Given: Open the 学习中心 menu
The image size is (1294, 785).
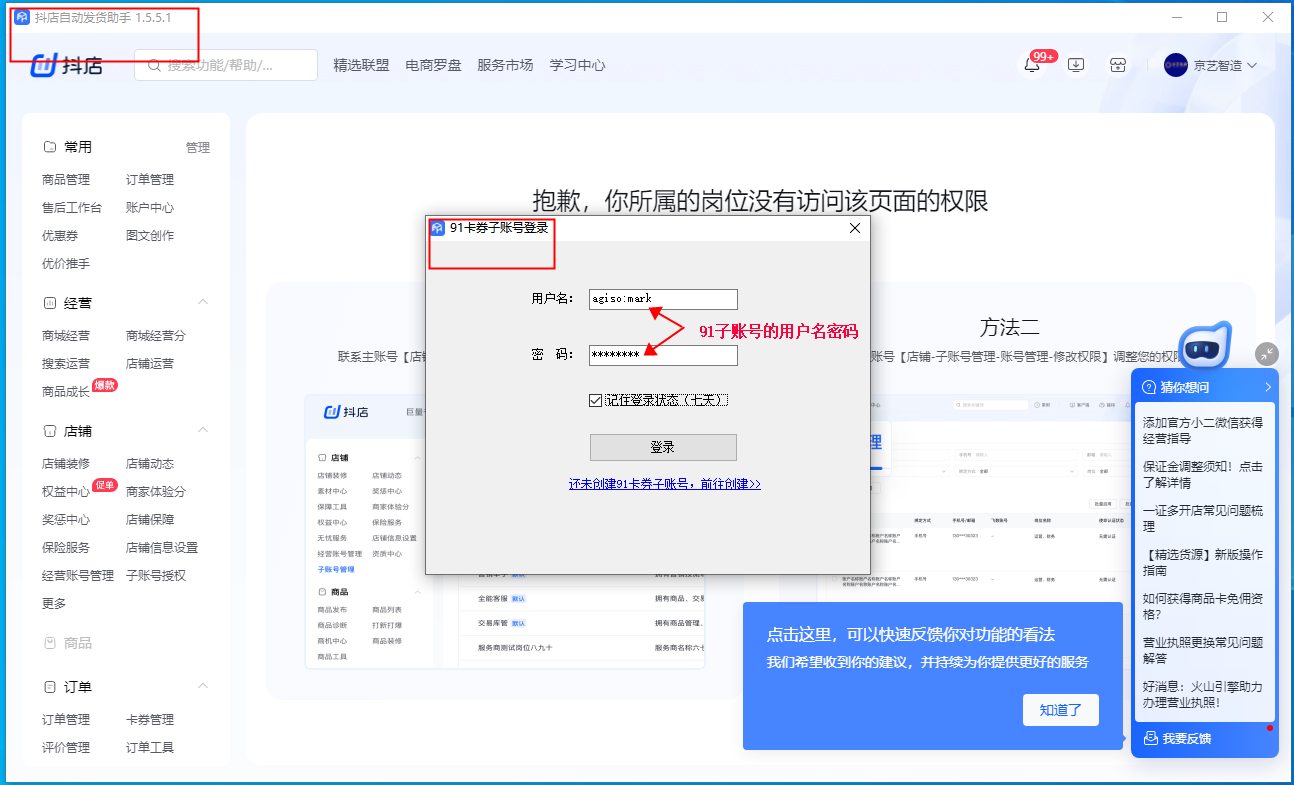Looking at the screenshot, I should point(577,65).
